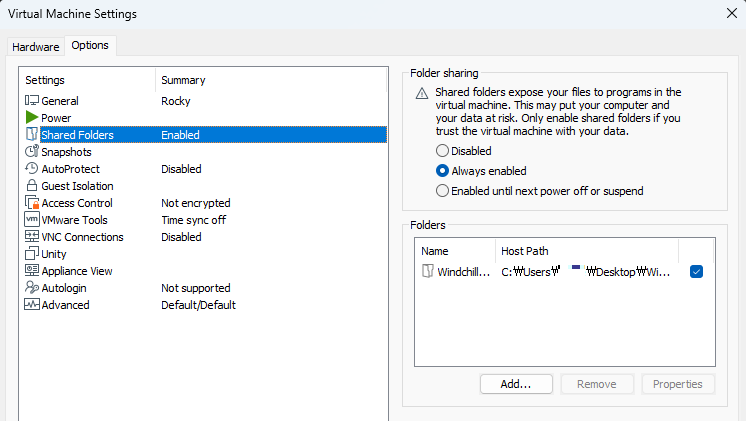Click the Disabled summary next to VNC Connections

(x=181, y=237)
